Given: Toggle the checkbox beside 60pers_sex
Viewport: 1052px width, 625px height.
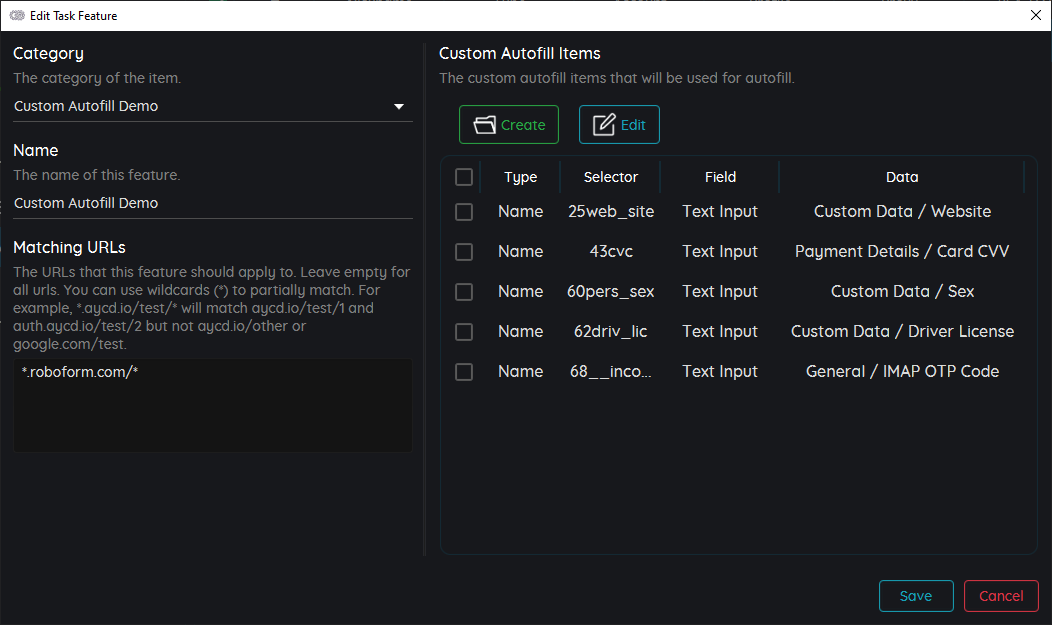Looking at the screenshot, I should pos(463,291).
